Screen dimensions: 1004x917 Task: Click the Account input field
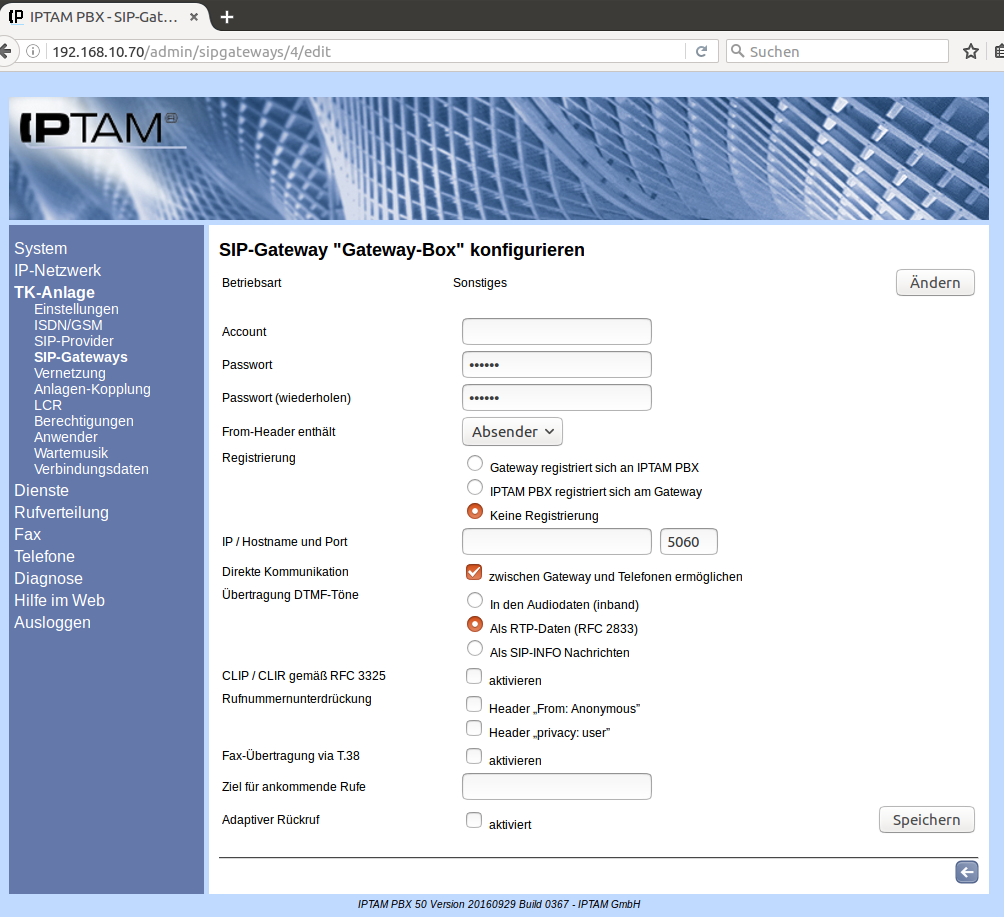coord(556,332)
